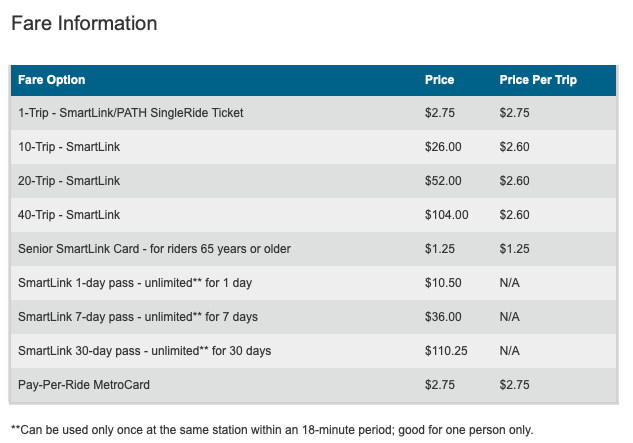This screenshot has height=443, width=633.
Task: Select the 1-Trip SingleRide Ticket row text
Action: (x=130, y=113)
